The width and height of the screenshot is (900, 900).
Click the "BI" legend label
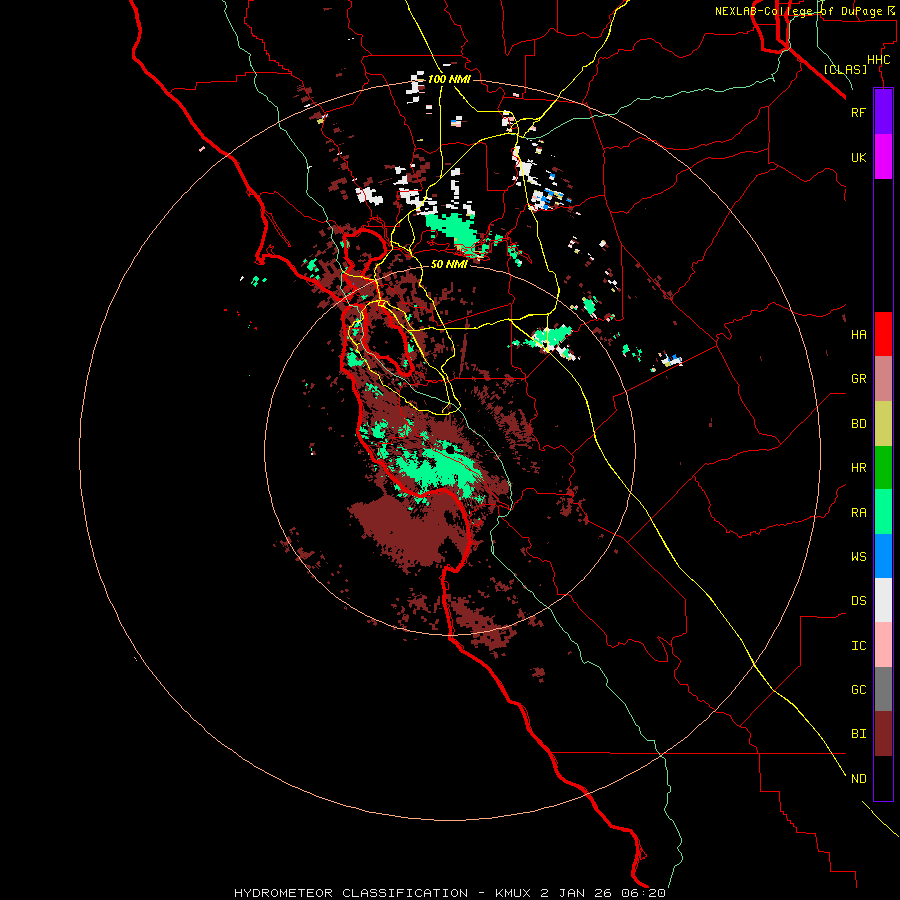pos(858,734)
